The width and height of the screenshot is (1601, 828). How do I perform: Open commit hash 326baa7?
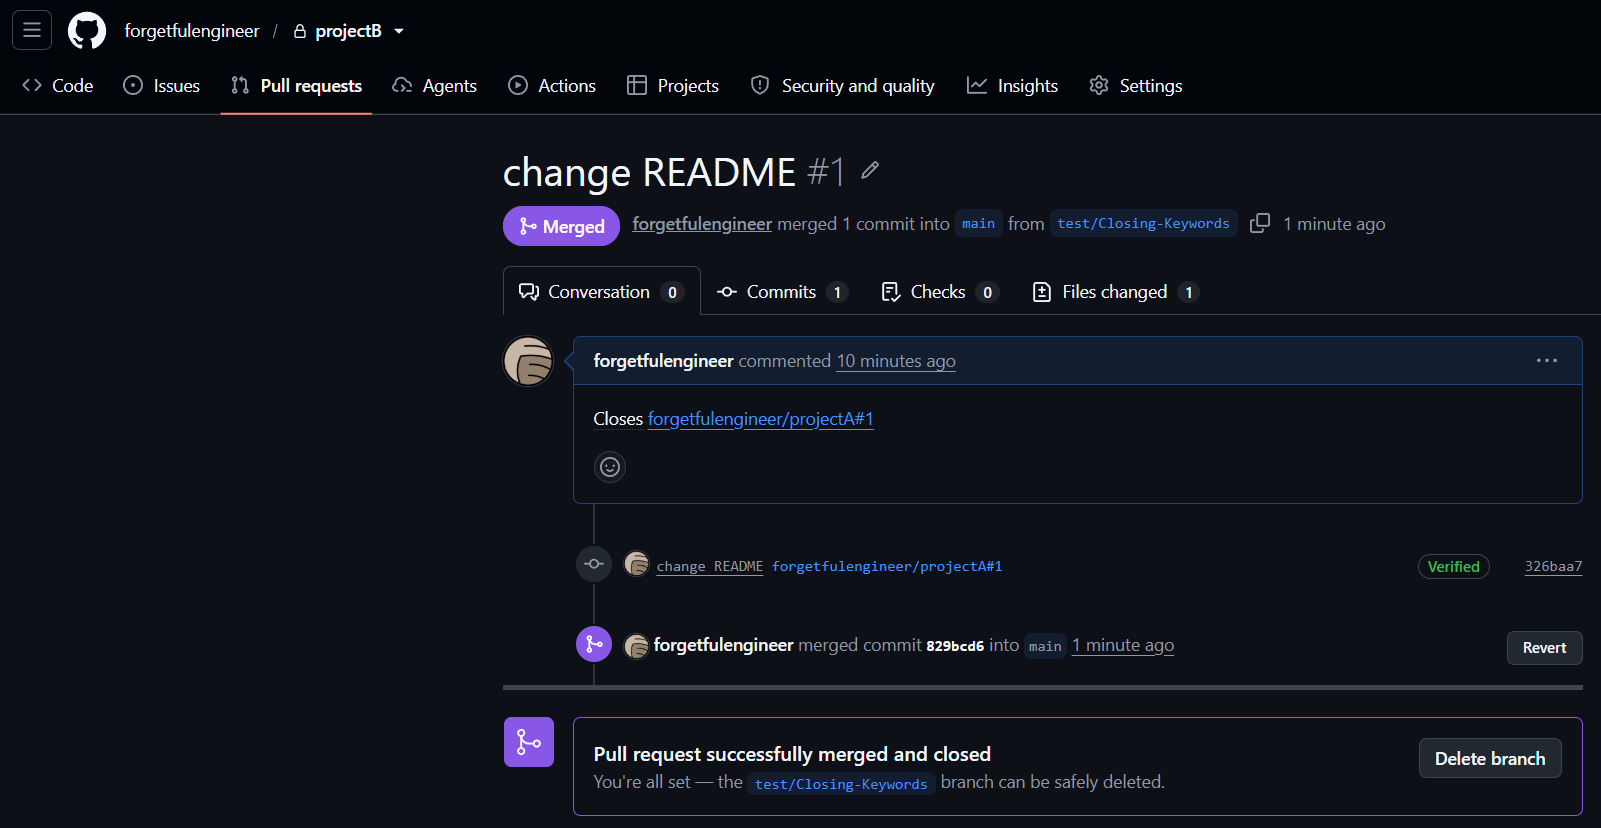(x=1553, y=566)
